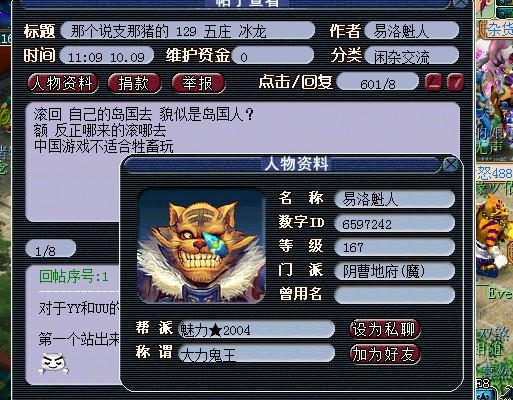The image size is (513, 400).
Task: Click the first red arrow button beside 601/8
Action: click(433, 82)
